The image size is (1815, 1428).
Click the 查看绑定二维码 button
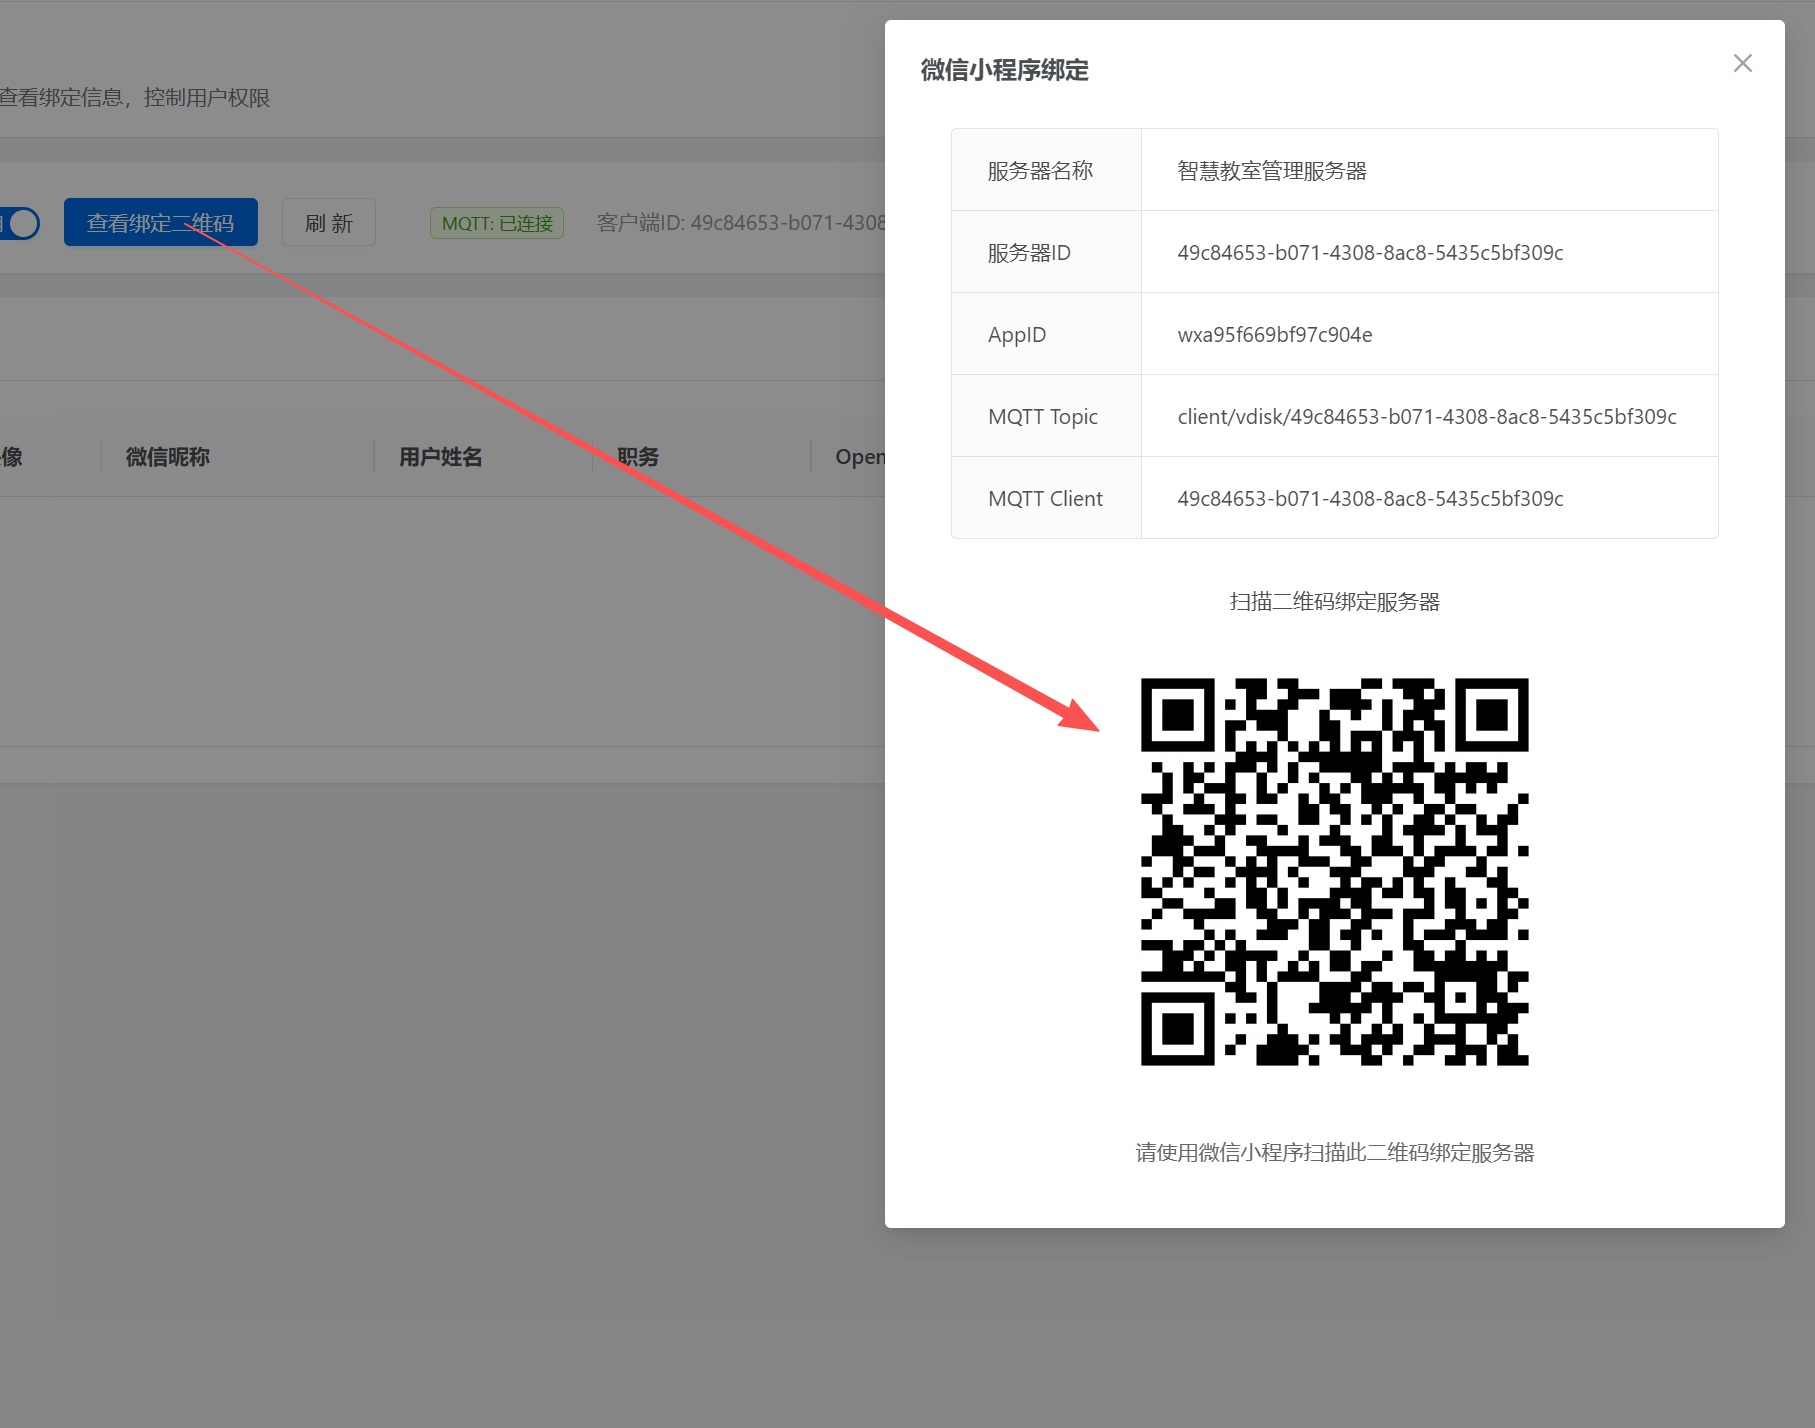point(161,223)
